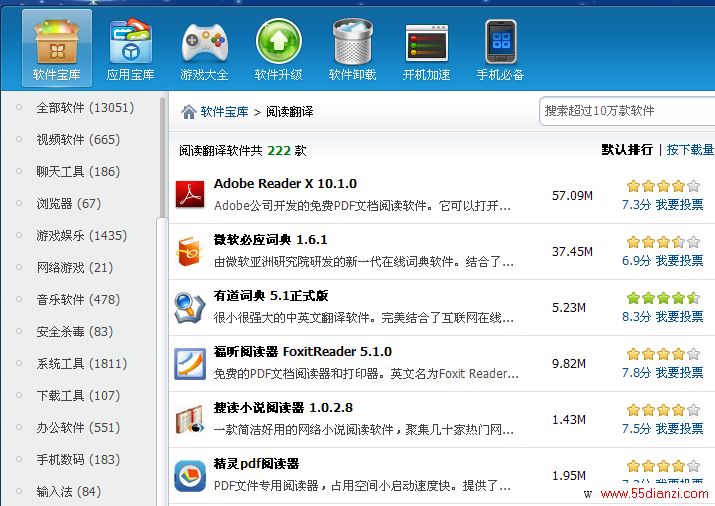Select 游戏娱乐 (1435) category
This screenshot has height=506, width=715.
tap(82, 235)
